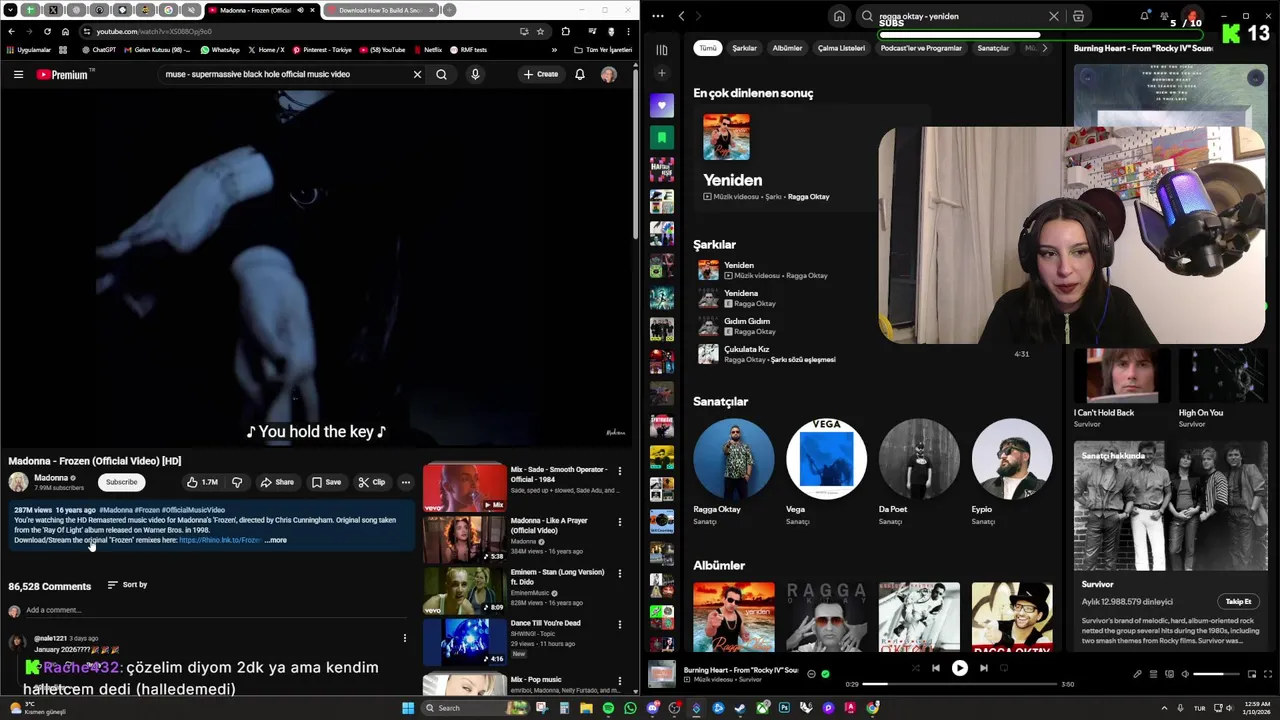Share the Madonna Frozen video
The height and width of the screenshot is (720, 1280).
[x=277, y=482]
